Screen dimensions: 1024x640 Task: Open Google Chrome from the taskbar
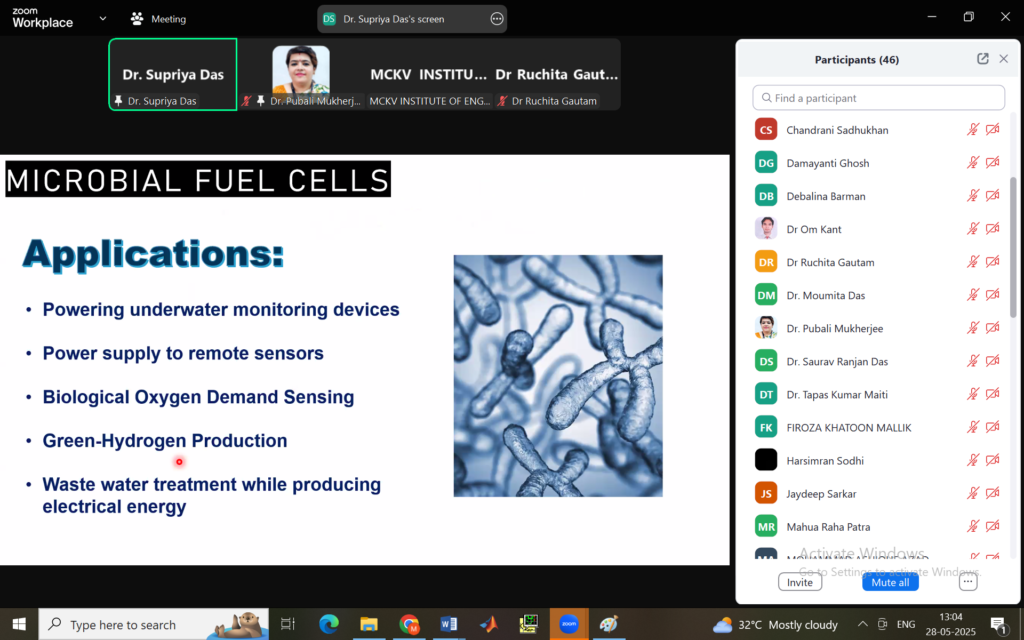pyautogui.click(x=409, y=624)
